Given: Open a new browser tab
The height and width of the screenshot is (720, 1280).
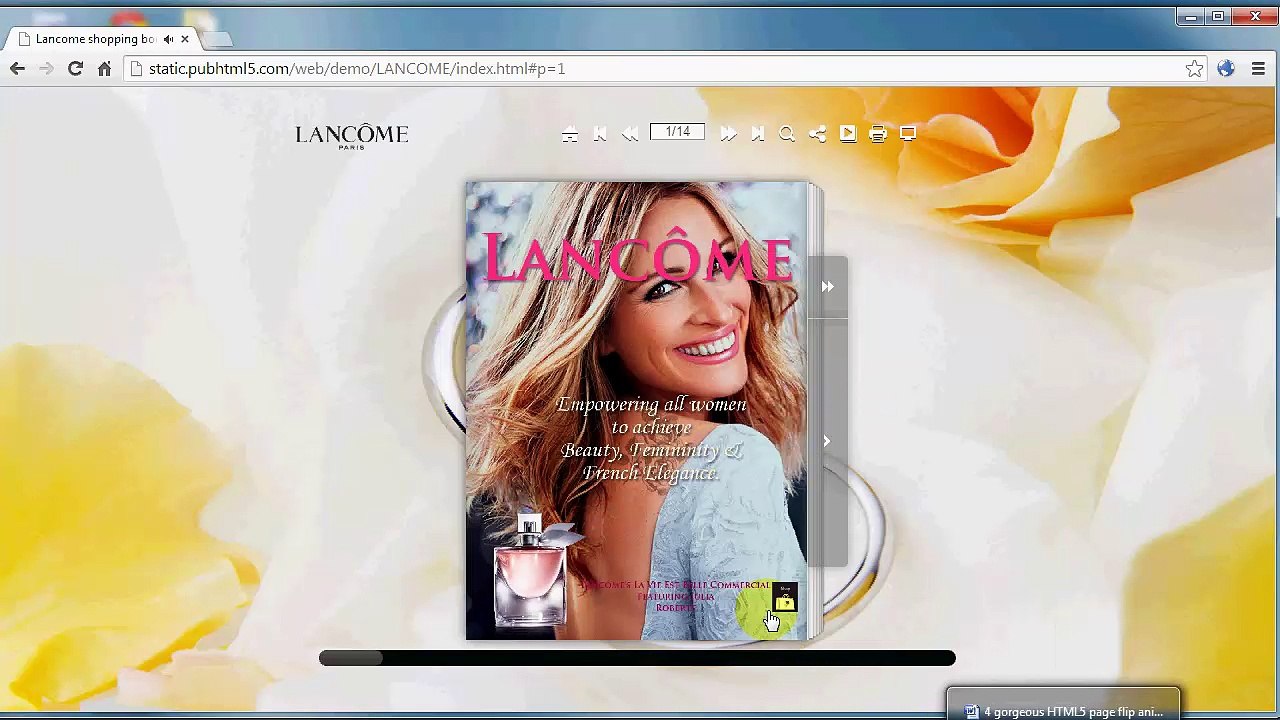Looking at the screenshot, I should point(217,39).
